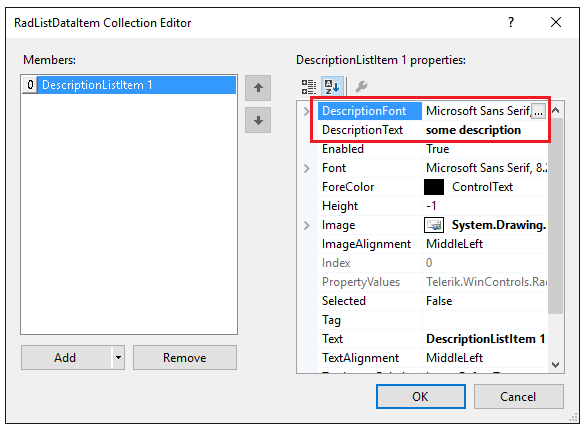Move selected member up
This screenshot has width=586, height=431.
[258, 88]
